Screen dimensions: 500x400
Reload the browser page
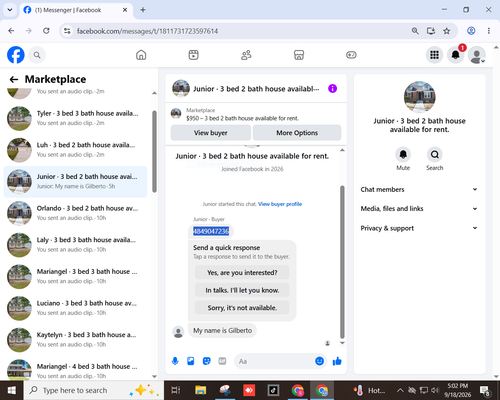46,31
